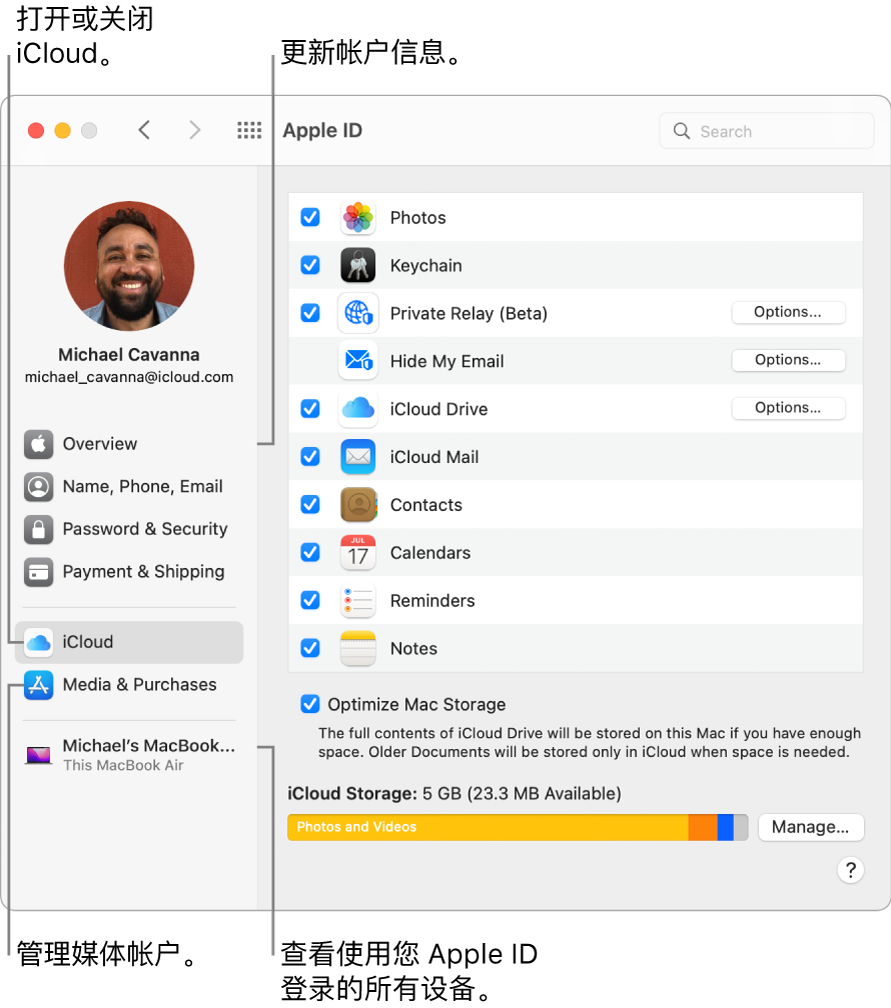Viewport: 891px width, 1008px height.
Task: Uncheck Optimize Mac Storage
Action: 310,704
